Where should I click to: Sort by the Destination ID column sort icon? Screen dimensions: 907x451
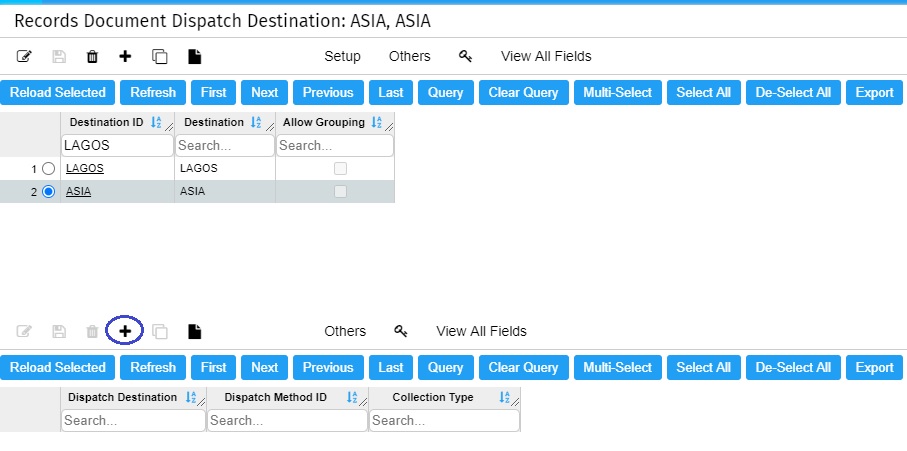coord(156,122)
